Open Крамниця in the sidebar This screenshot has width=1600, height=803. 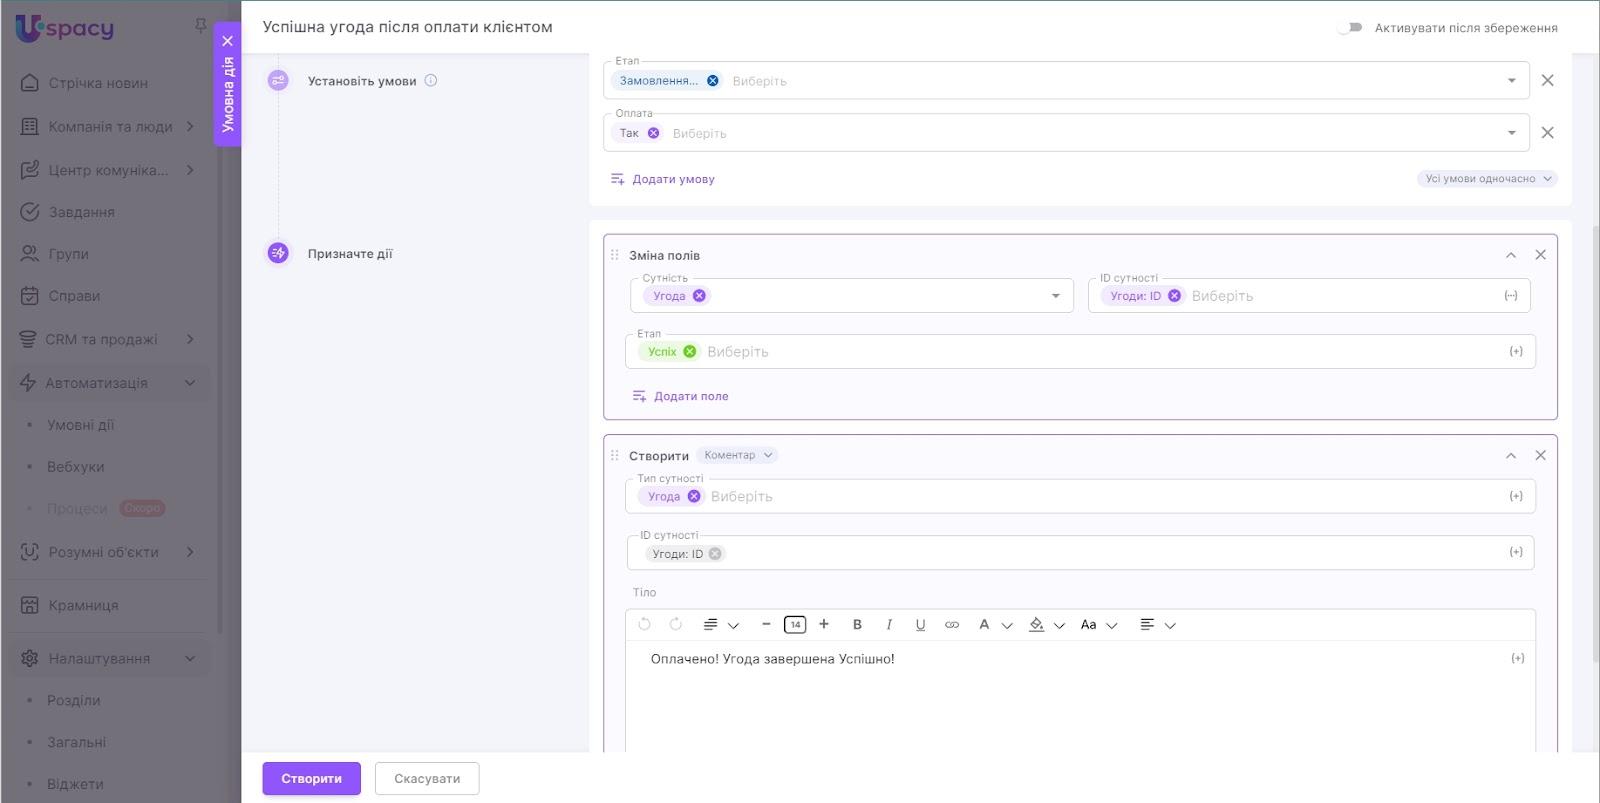click(83, 605)
